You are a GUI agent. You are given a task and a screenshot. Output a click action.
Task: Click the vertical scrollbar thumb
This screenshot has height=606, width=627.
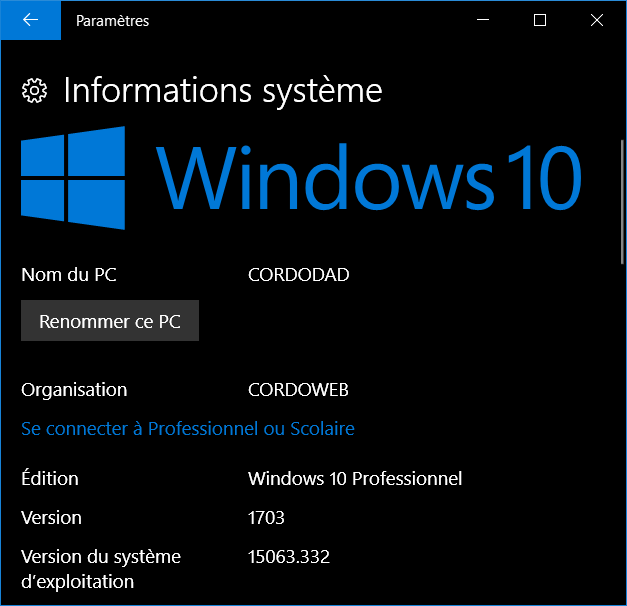click(x=622, y=202)
